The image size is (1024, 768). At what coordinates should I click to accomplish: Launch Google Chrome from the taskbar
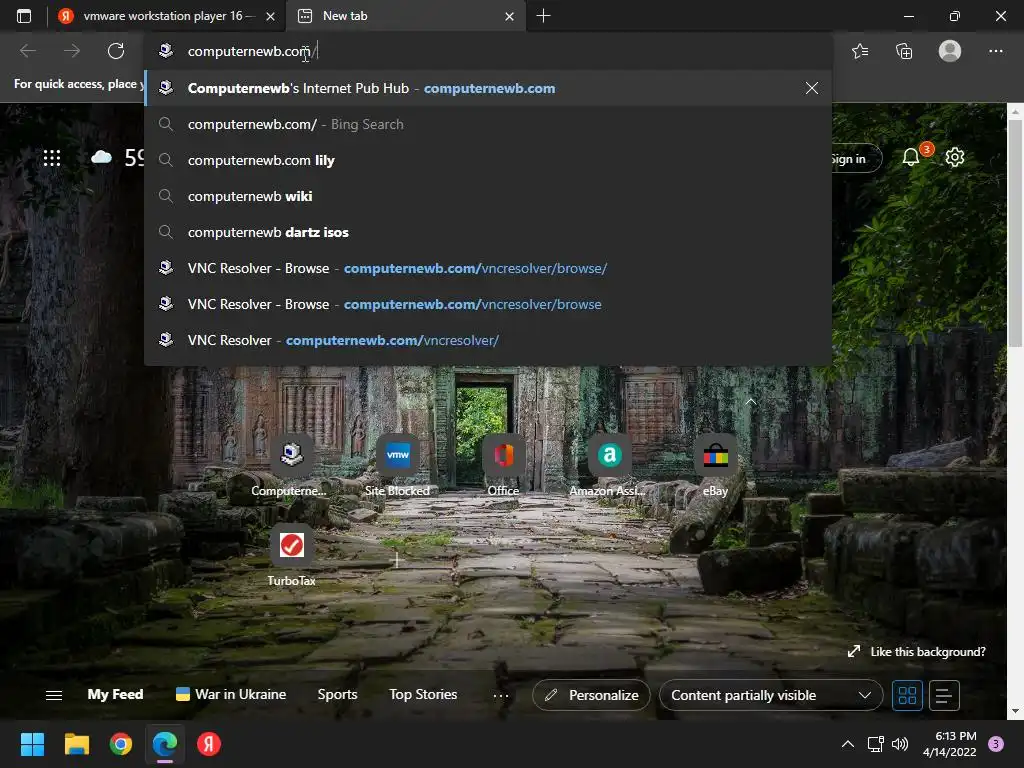tap(121, 744)
